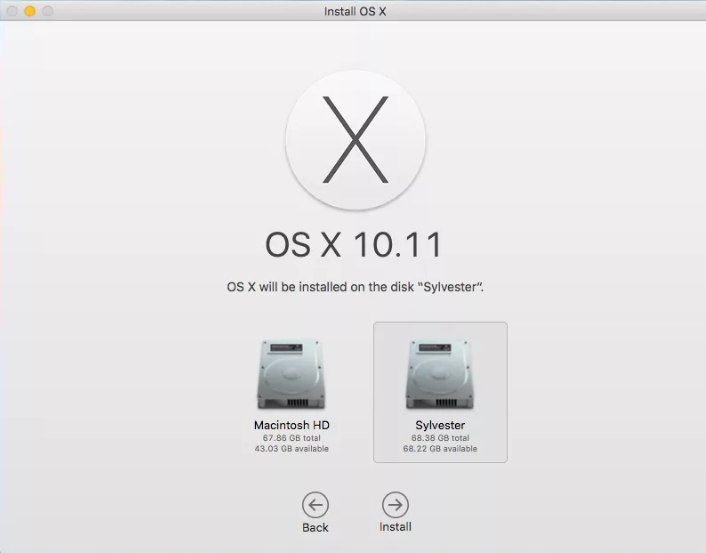Click the "Install" text label

click(x=395, y=527)
